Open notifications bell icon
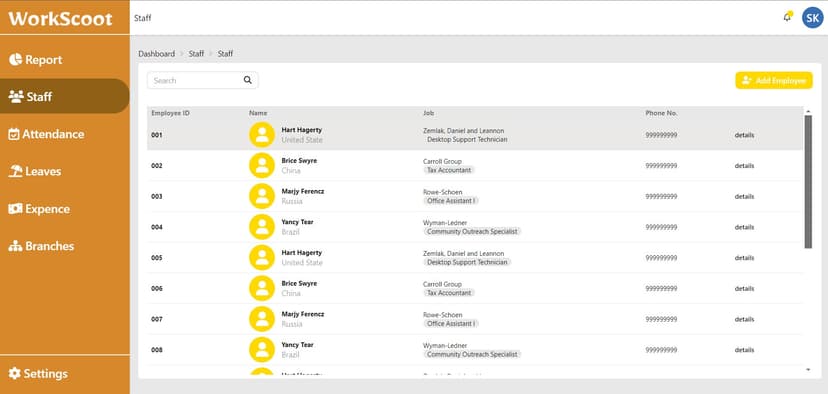The image size is (828, 394). tap(787, 17)
